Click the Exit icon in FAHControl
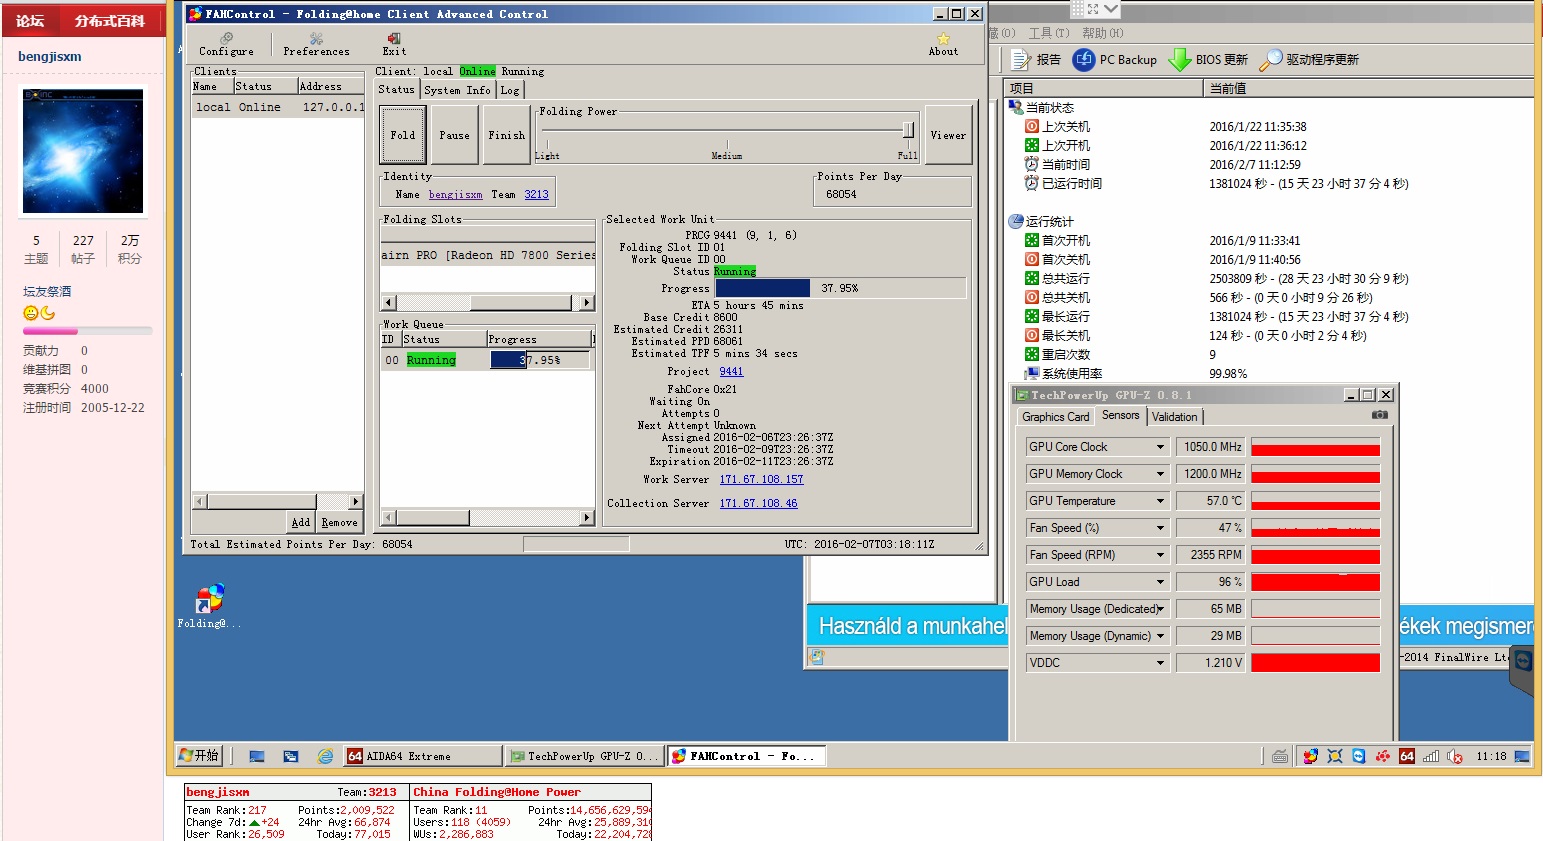 pyautogui.click(x=394, y=39)
